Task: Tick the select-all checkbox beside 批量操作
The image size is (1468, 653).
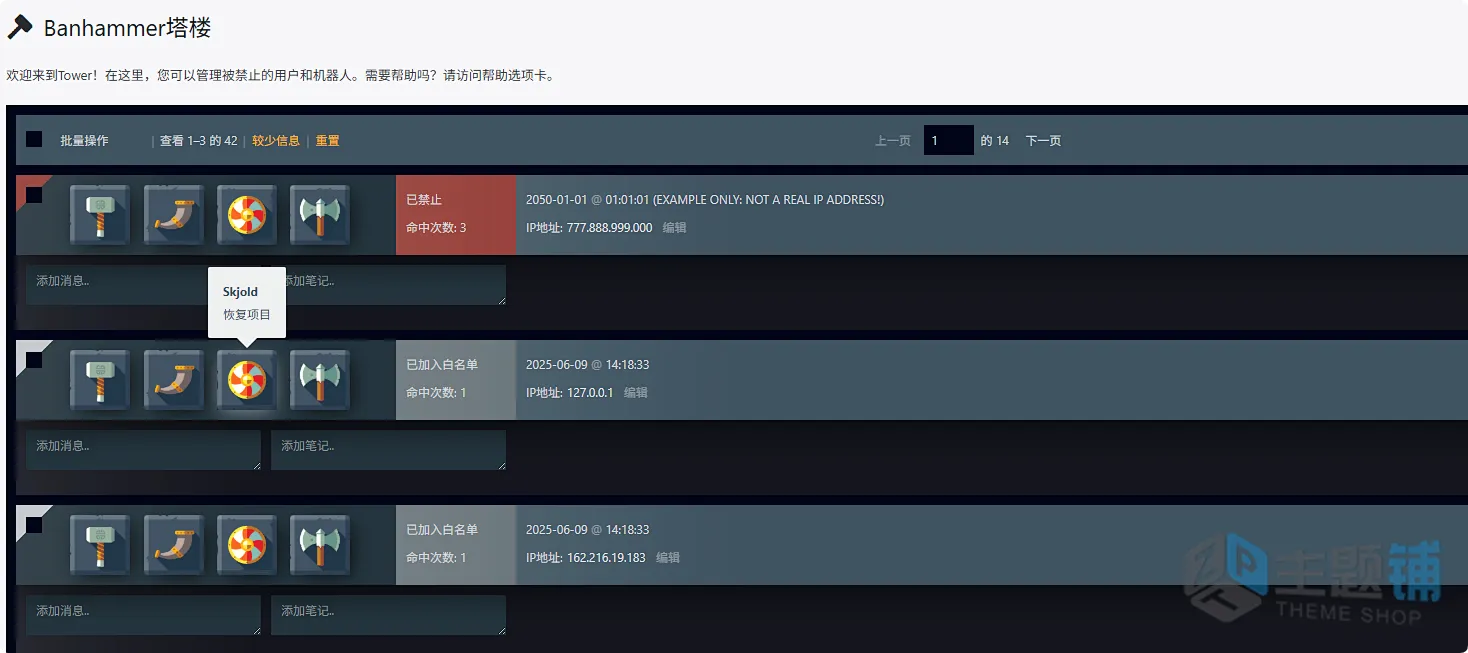Action: (34, 139)
